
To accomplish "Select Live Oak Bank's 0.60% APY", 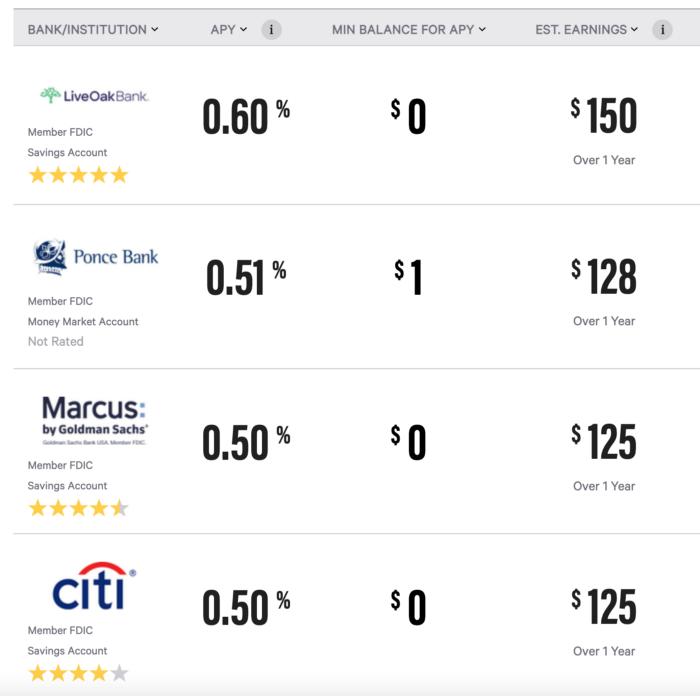I will click(x=246, y=116).
